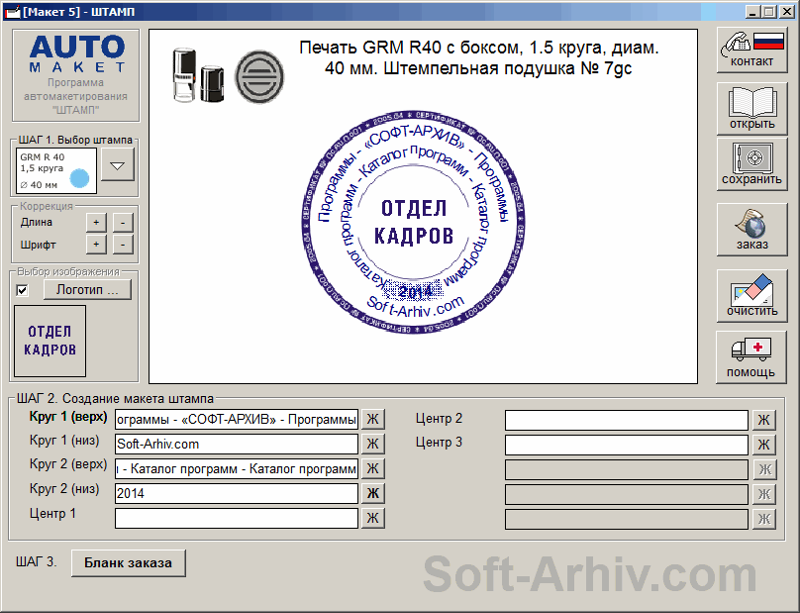Toggle bold for Центр 2 field
The image size is (800, 613).
click(x=764, y=420)
